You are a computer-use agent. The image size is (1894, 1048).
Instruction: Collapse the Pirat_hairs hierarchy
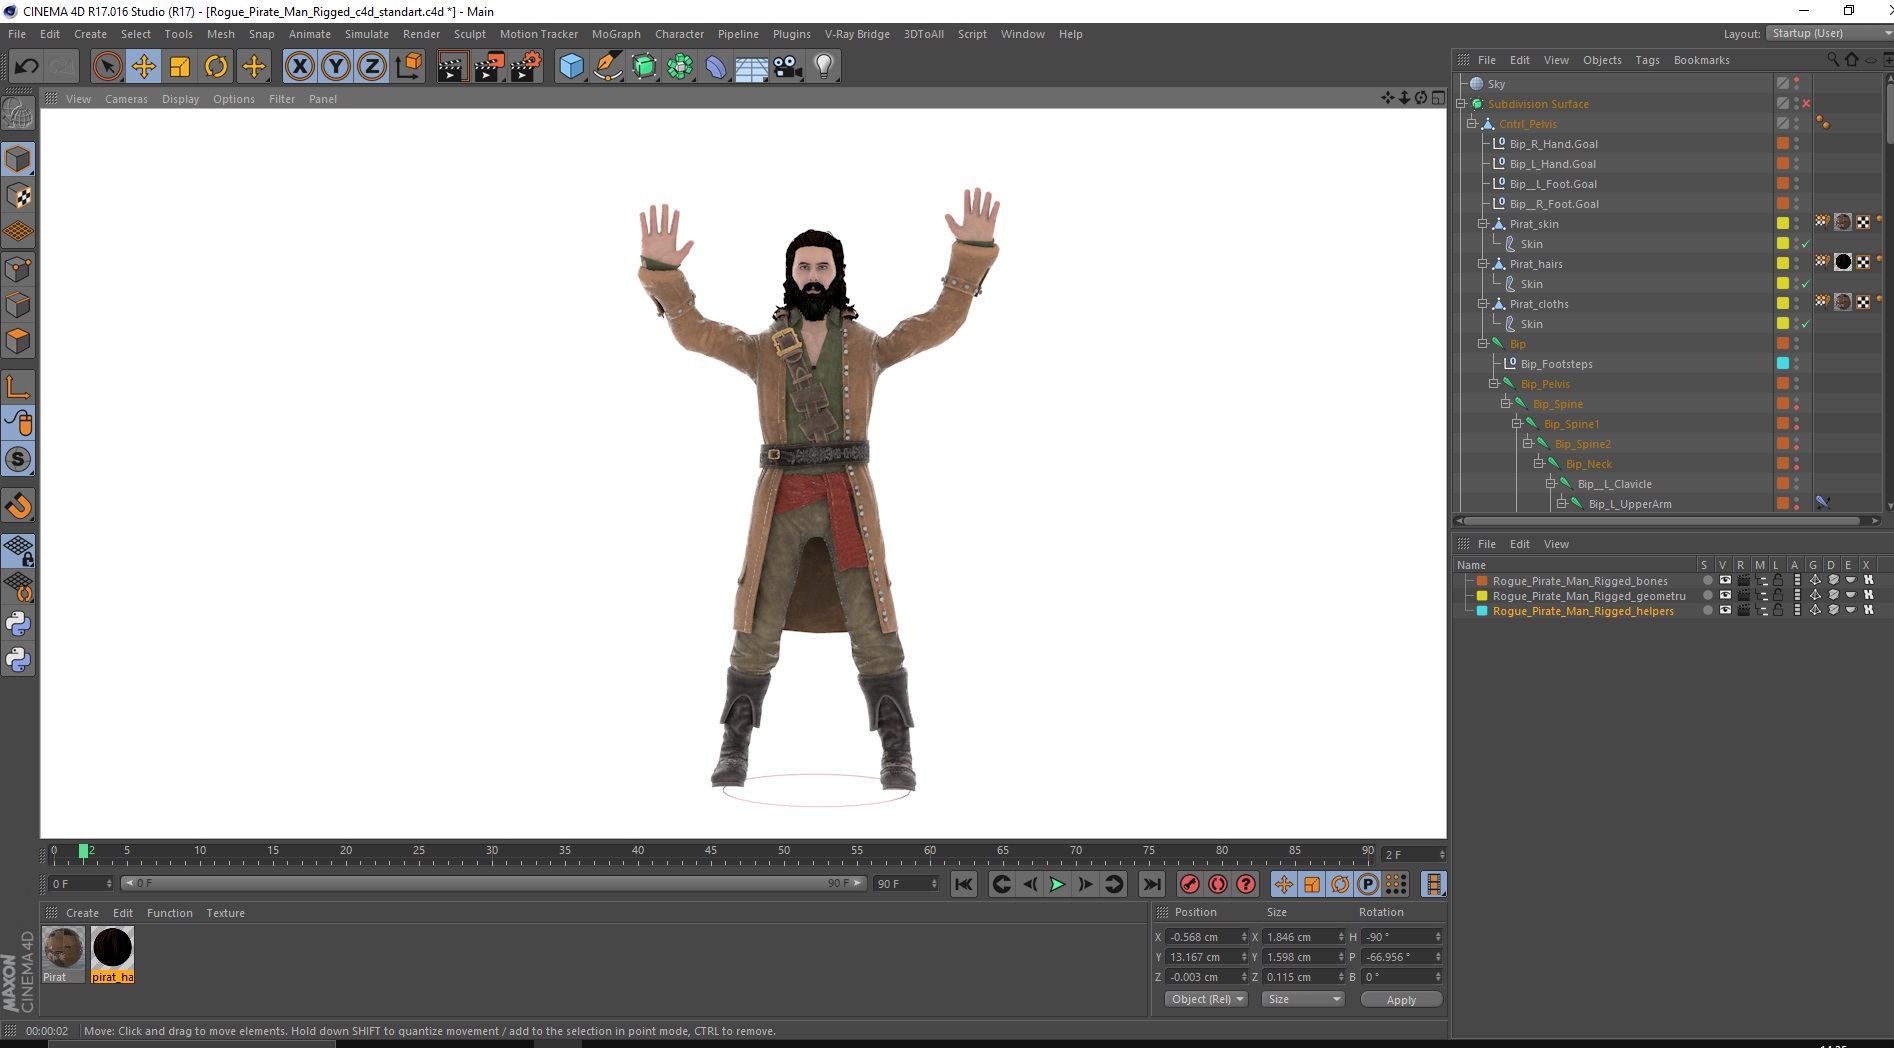pyautogui.click(x=1483, y=264)
